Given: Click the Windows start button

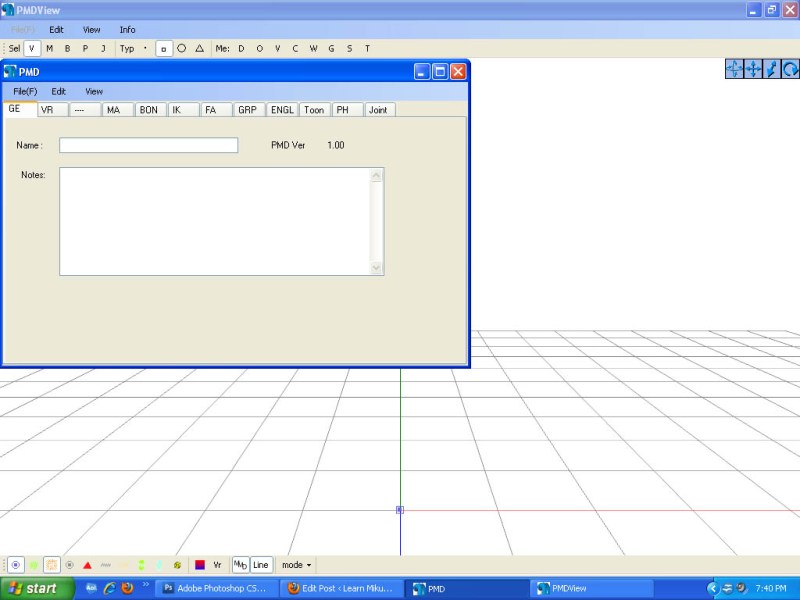Looking at the screenshot, I should [37, 588].
